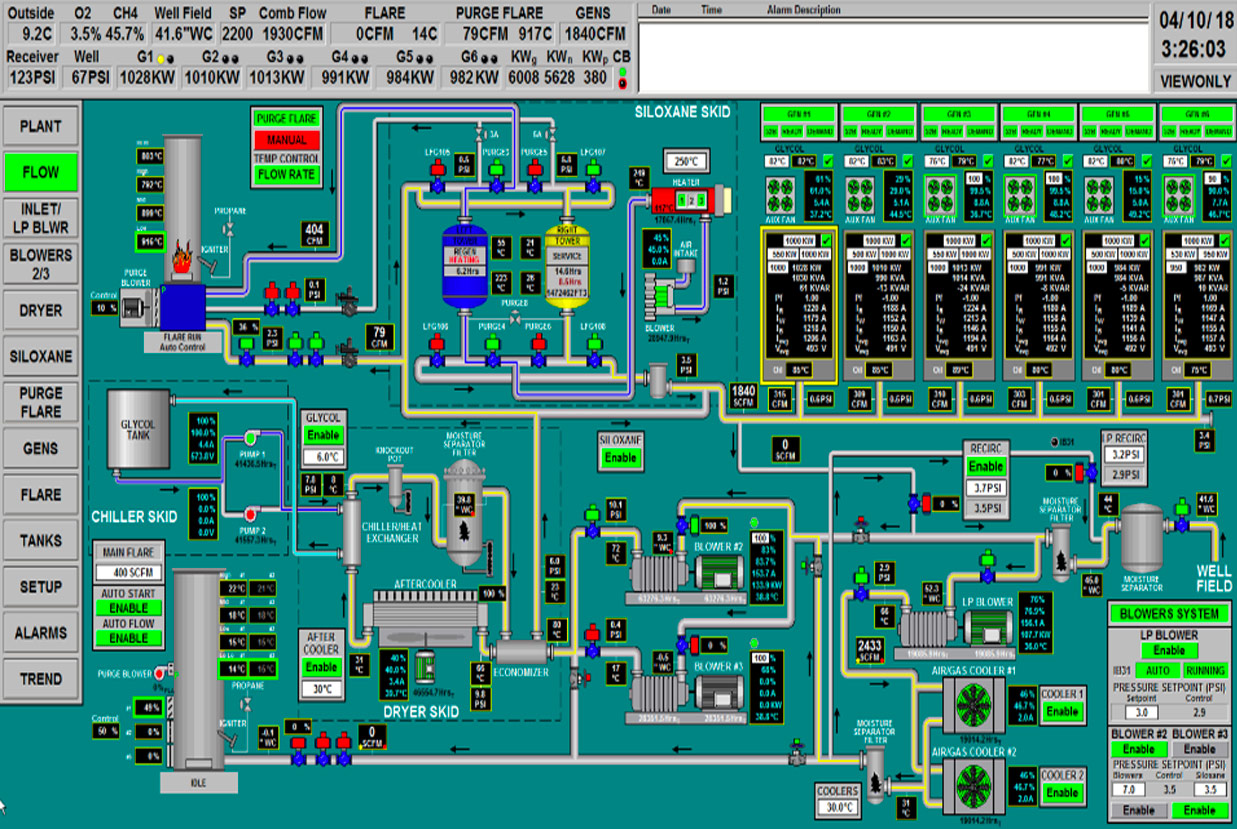This screenshot has width=1237, height=829.
Task: Go to INLET/LP BLWR screen
Action: click(41, 218)
